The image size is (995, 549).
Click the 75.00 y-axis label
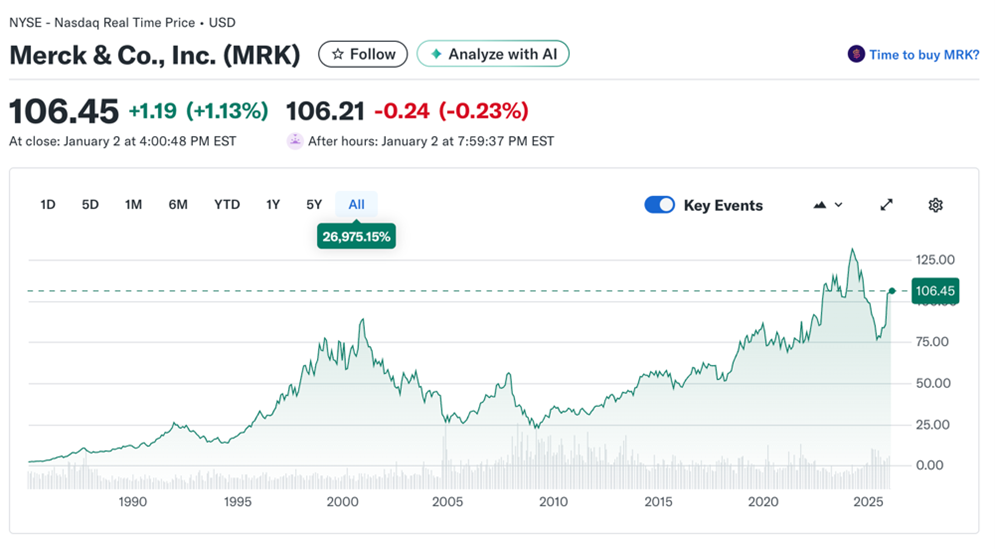pos(932,342)
